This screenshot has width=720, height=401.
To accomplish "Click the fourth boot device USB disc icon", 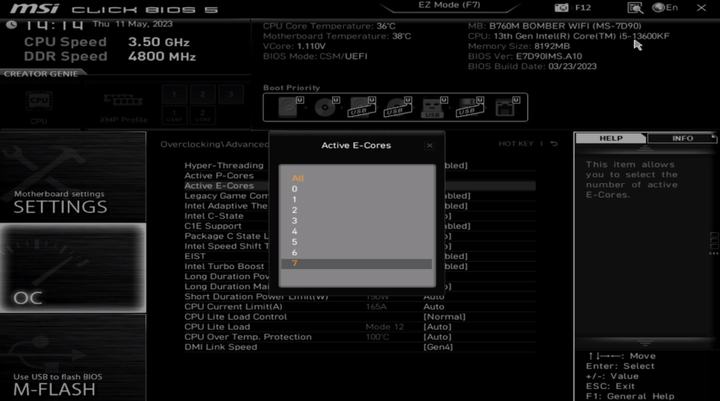I will [x=398, y=107].
